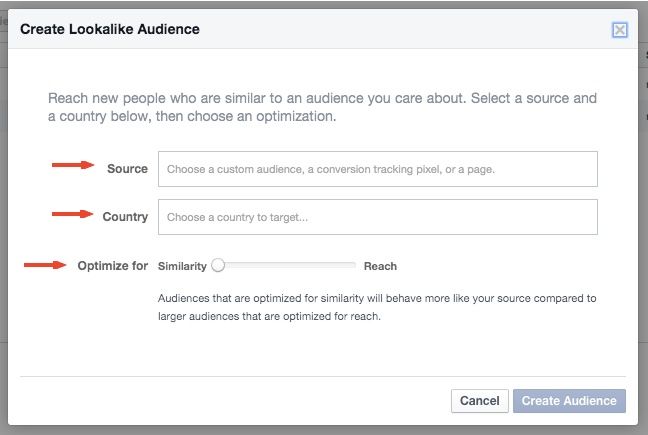Click the helper text below the slider
Viewport: 648px width, 435px height.
tap(377, 307)
